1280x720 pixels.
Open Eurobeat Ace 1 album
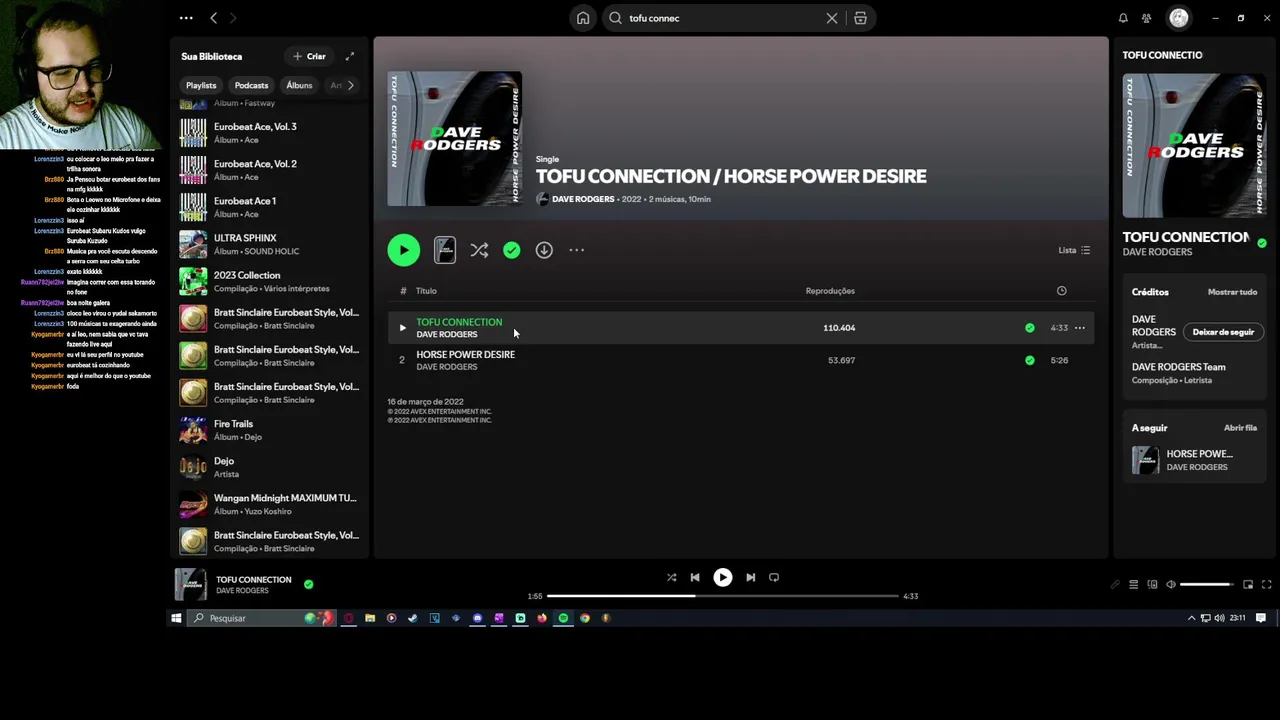click(x=268, y=207)
